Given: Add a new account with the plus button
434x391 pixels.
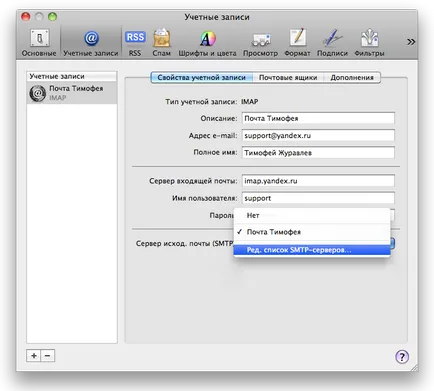Looking at the screenshot, I should click(34, 356).
